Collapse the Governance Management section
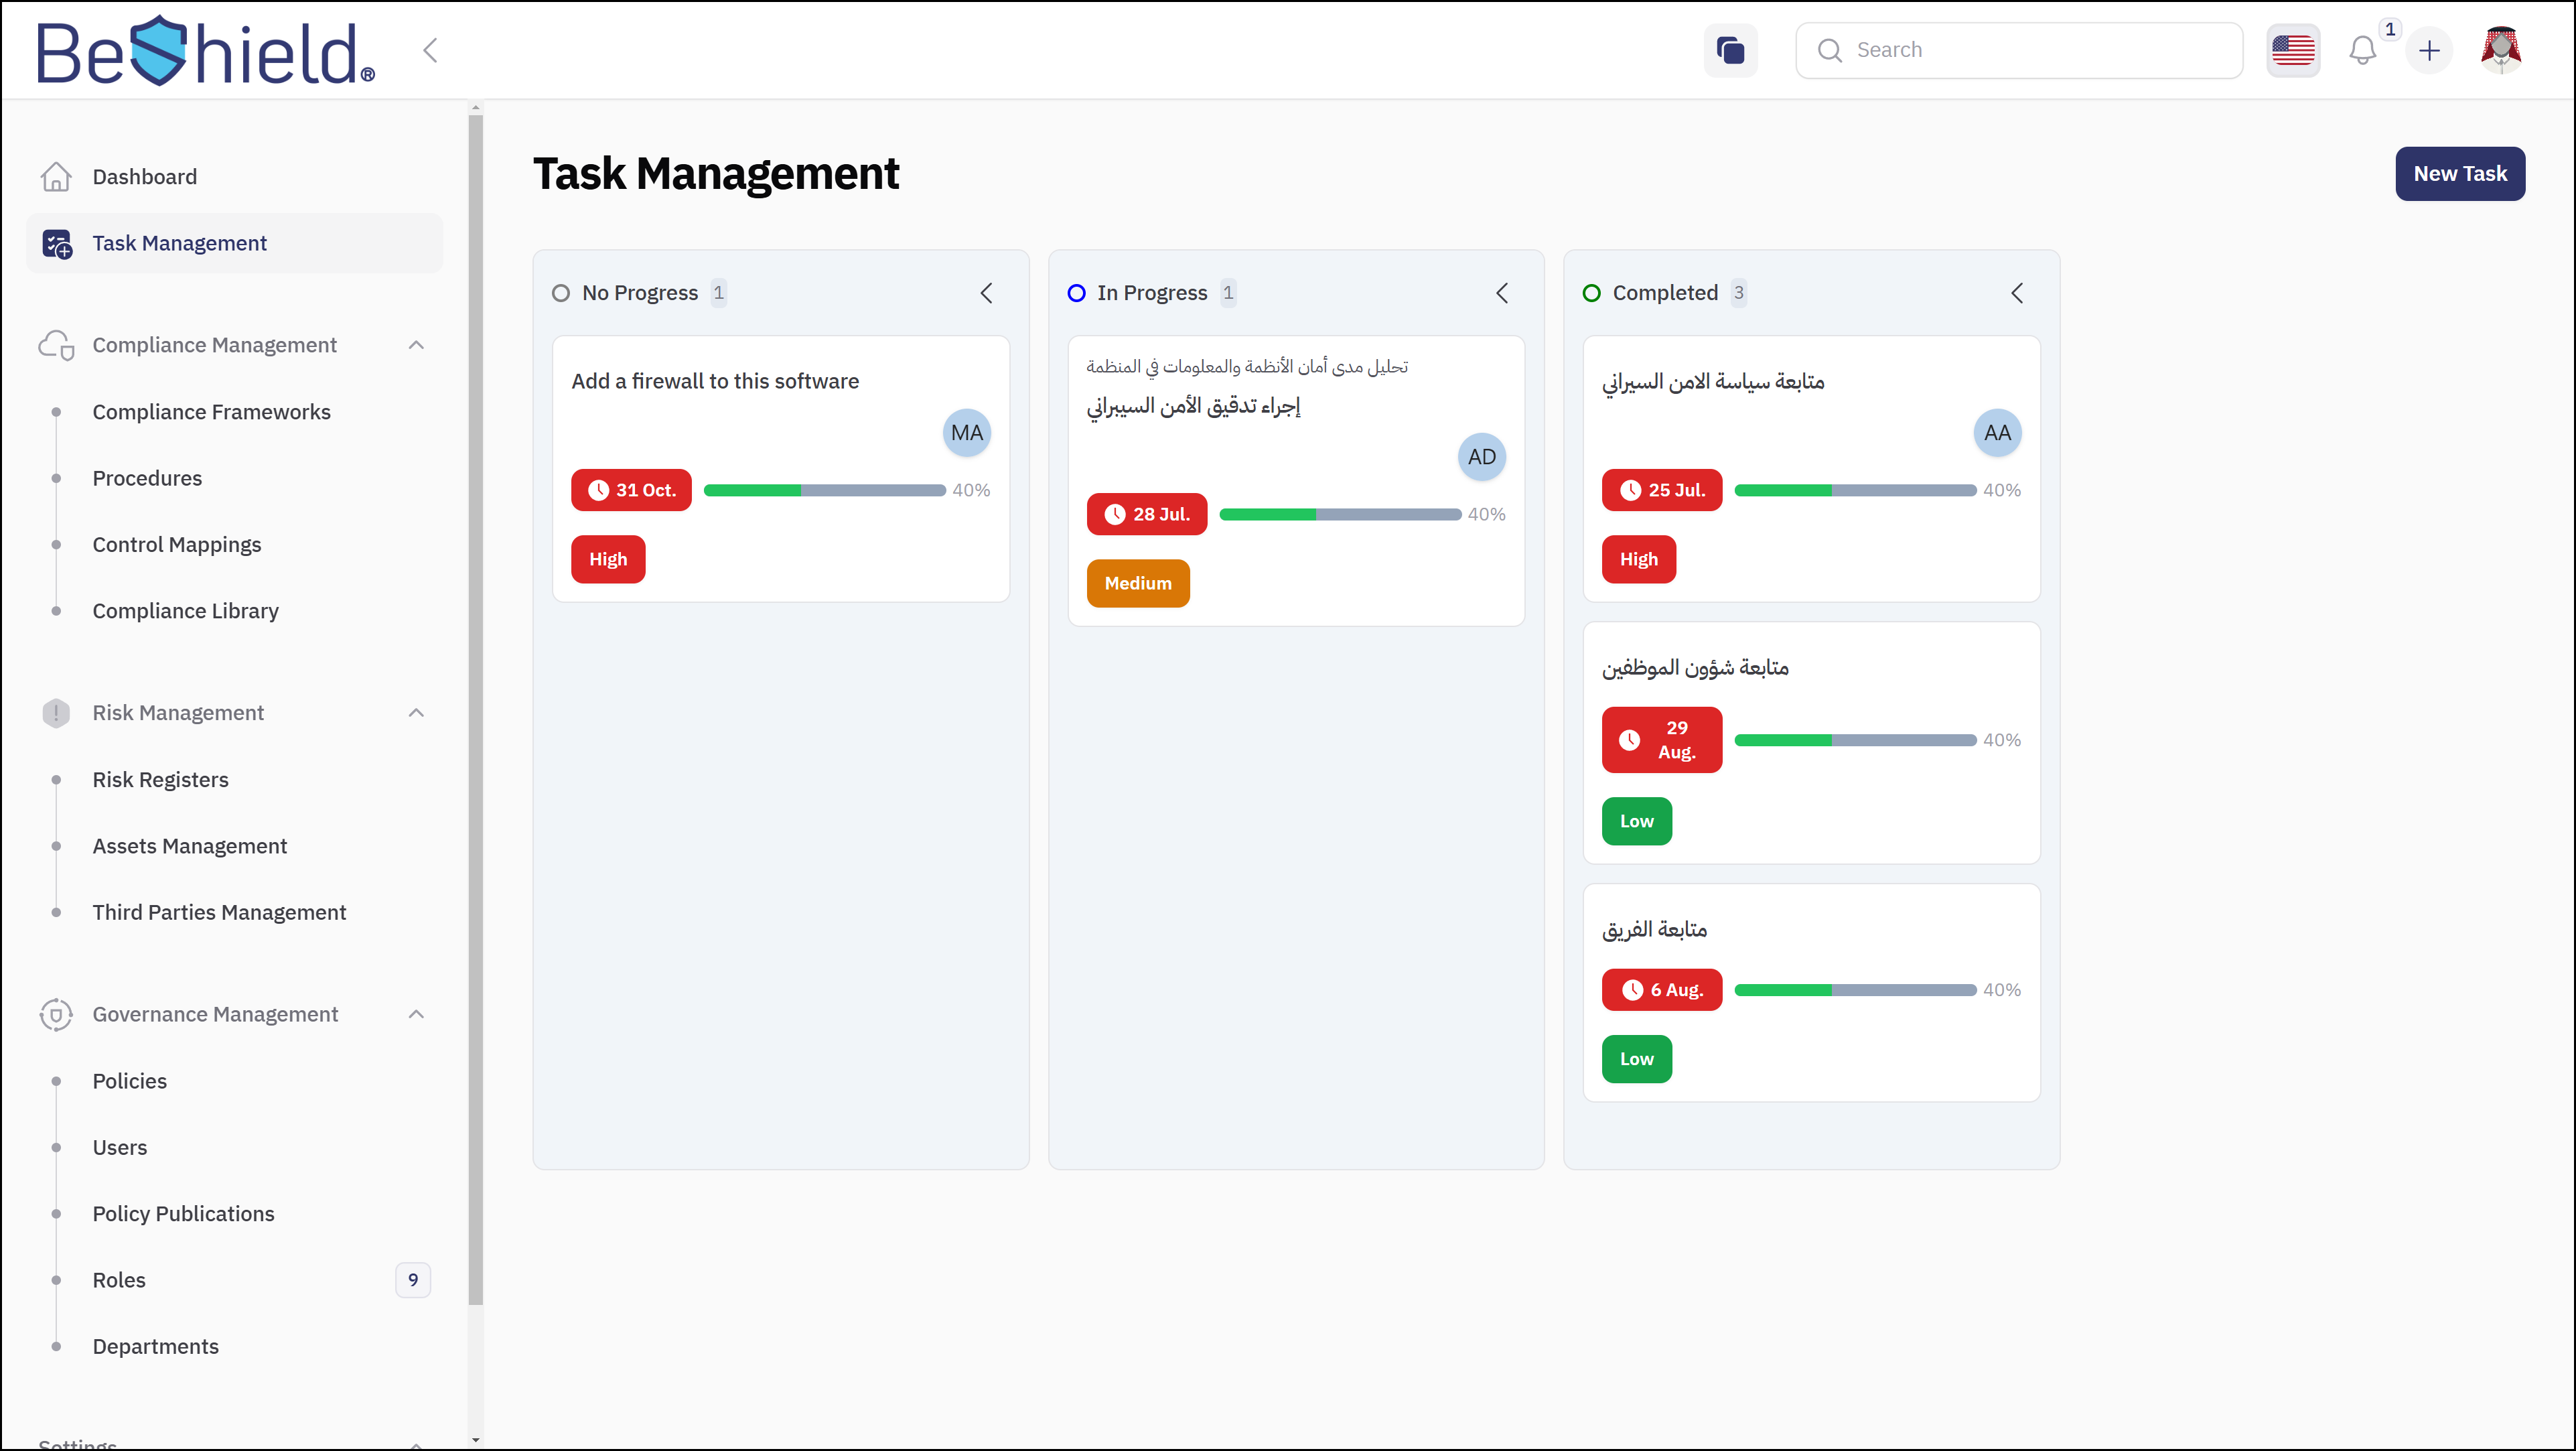The height and width of the screenshot is (1451, 2576). tap(416, 1014)
